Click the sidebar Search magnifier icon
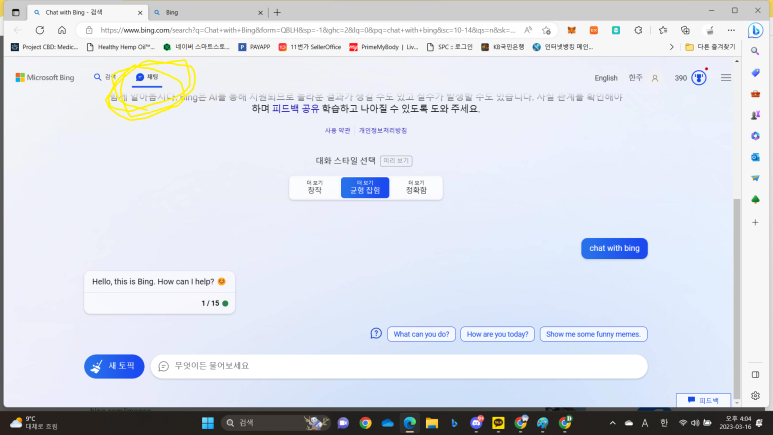Screen dimensions: 773x435 pyautogui.click(x=755, y=51)
